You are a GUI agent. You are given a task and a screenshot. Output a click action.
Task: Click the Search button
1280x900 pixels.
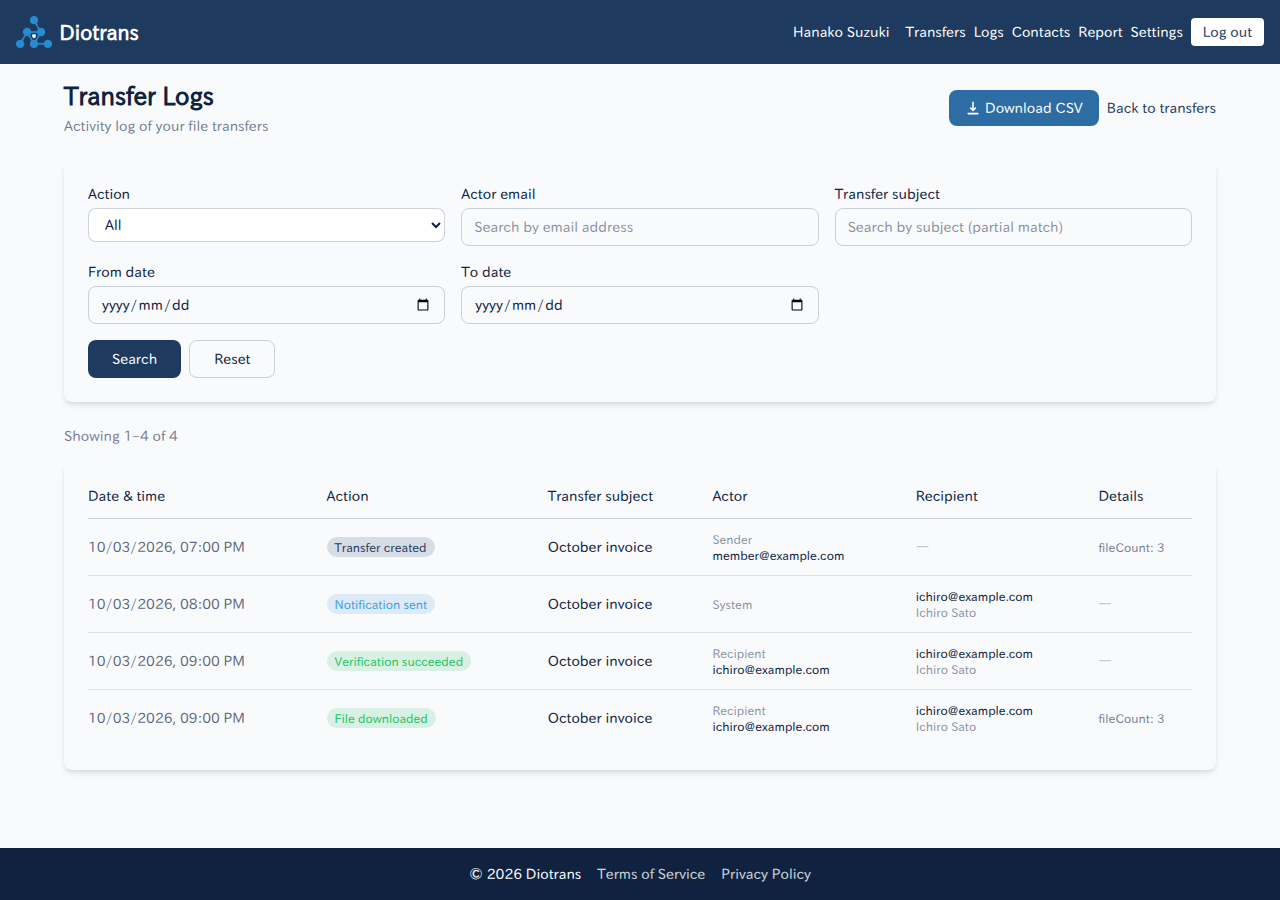(134, 359)
